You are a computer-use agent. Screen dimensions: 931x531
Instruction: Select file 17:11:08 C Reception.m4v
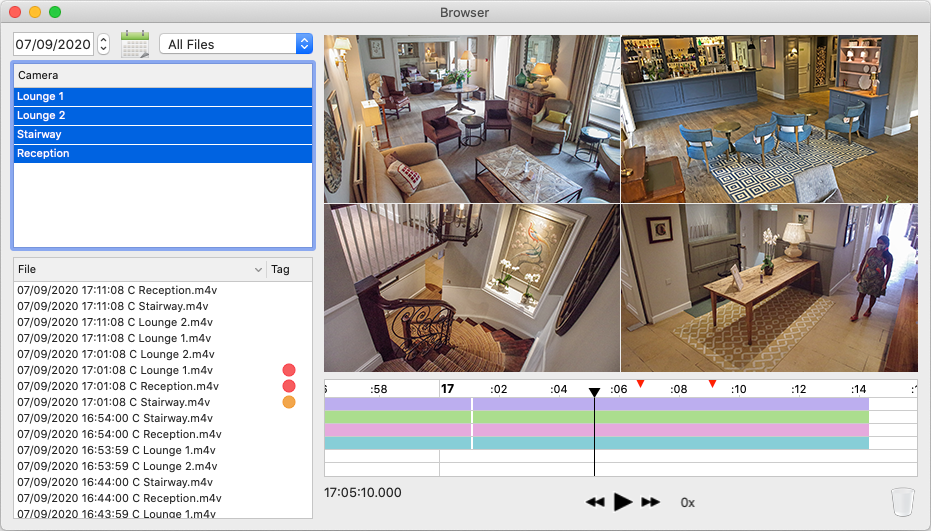[x=117, y=290]
